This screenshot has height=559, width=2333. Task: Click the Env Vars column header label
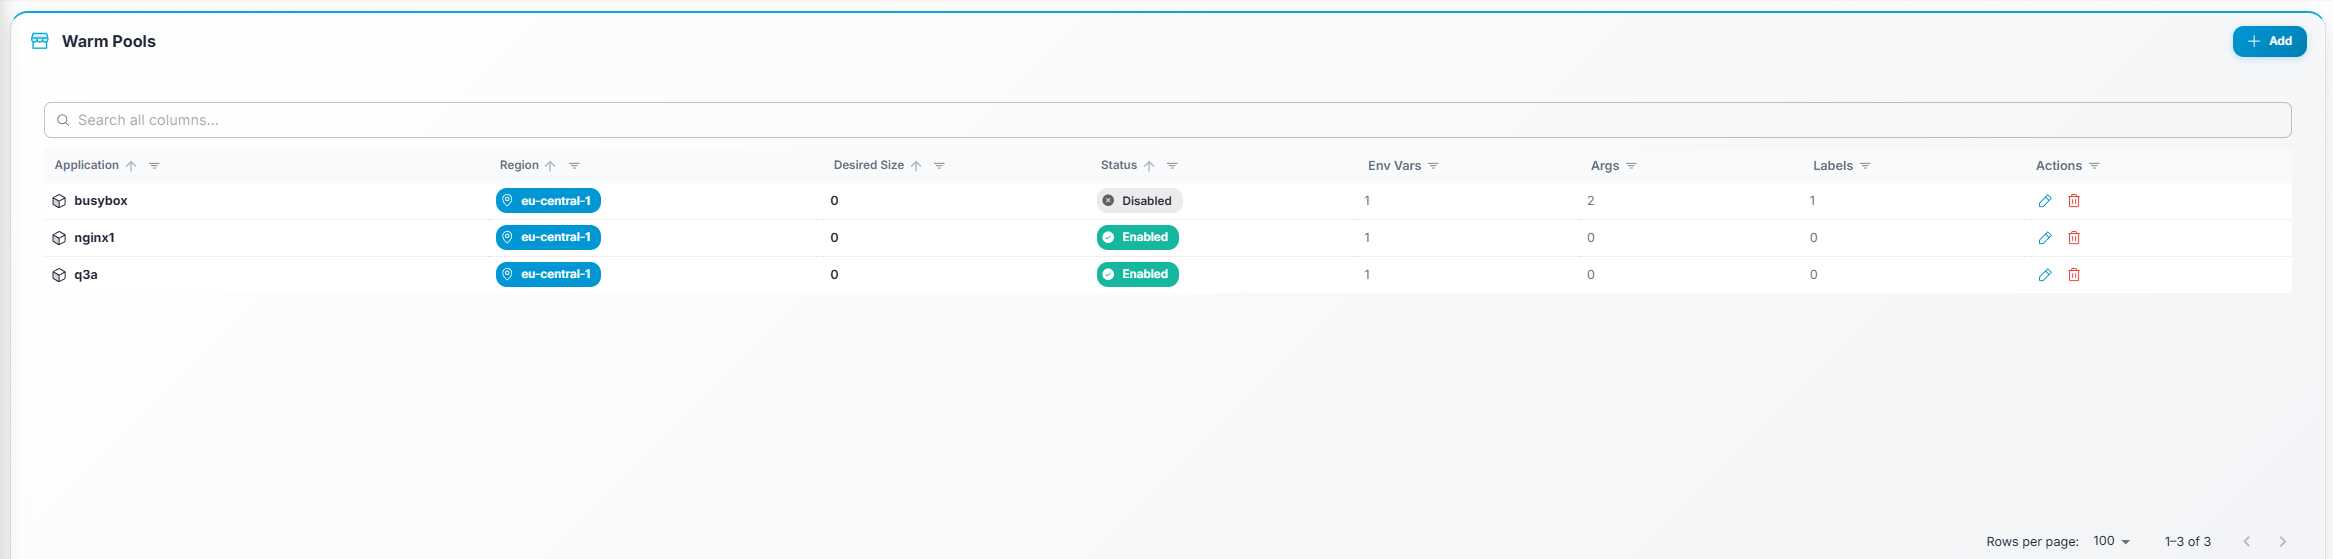pos(1394,166)
